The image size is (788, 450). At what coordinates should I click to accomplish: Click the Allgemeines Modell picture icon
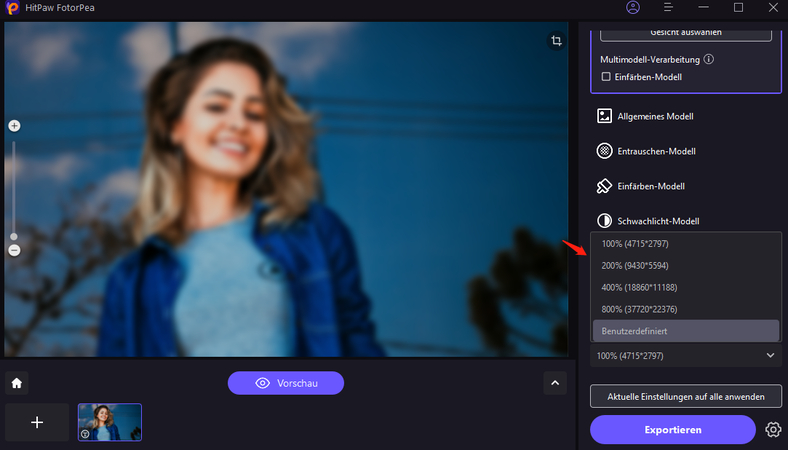[x=604, y=116]
